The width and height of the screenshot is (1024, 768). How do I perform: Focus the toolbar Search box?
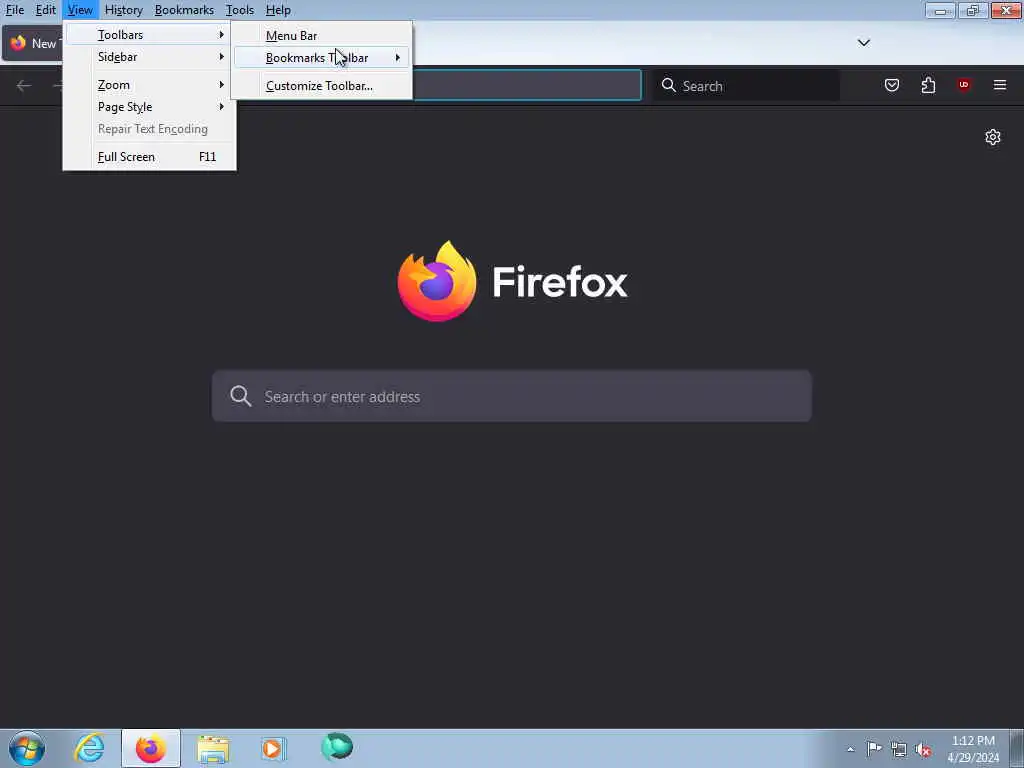tap(746, 86)
